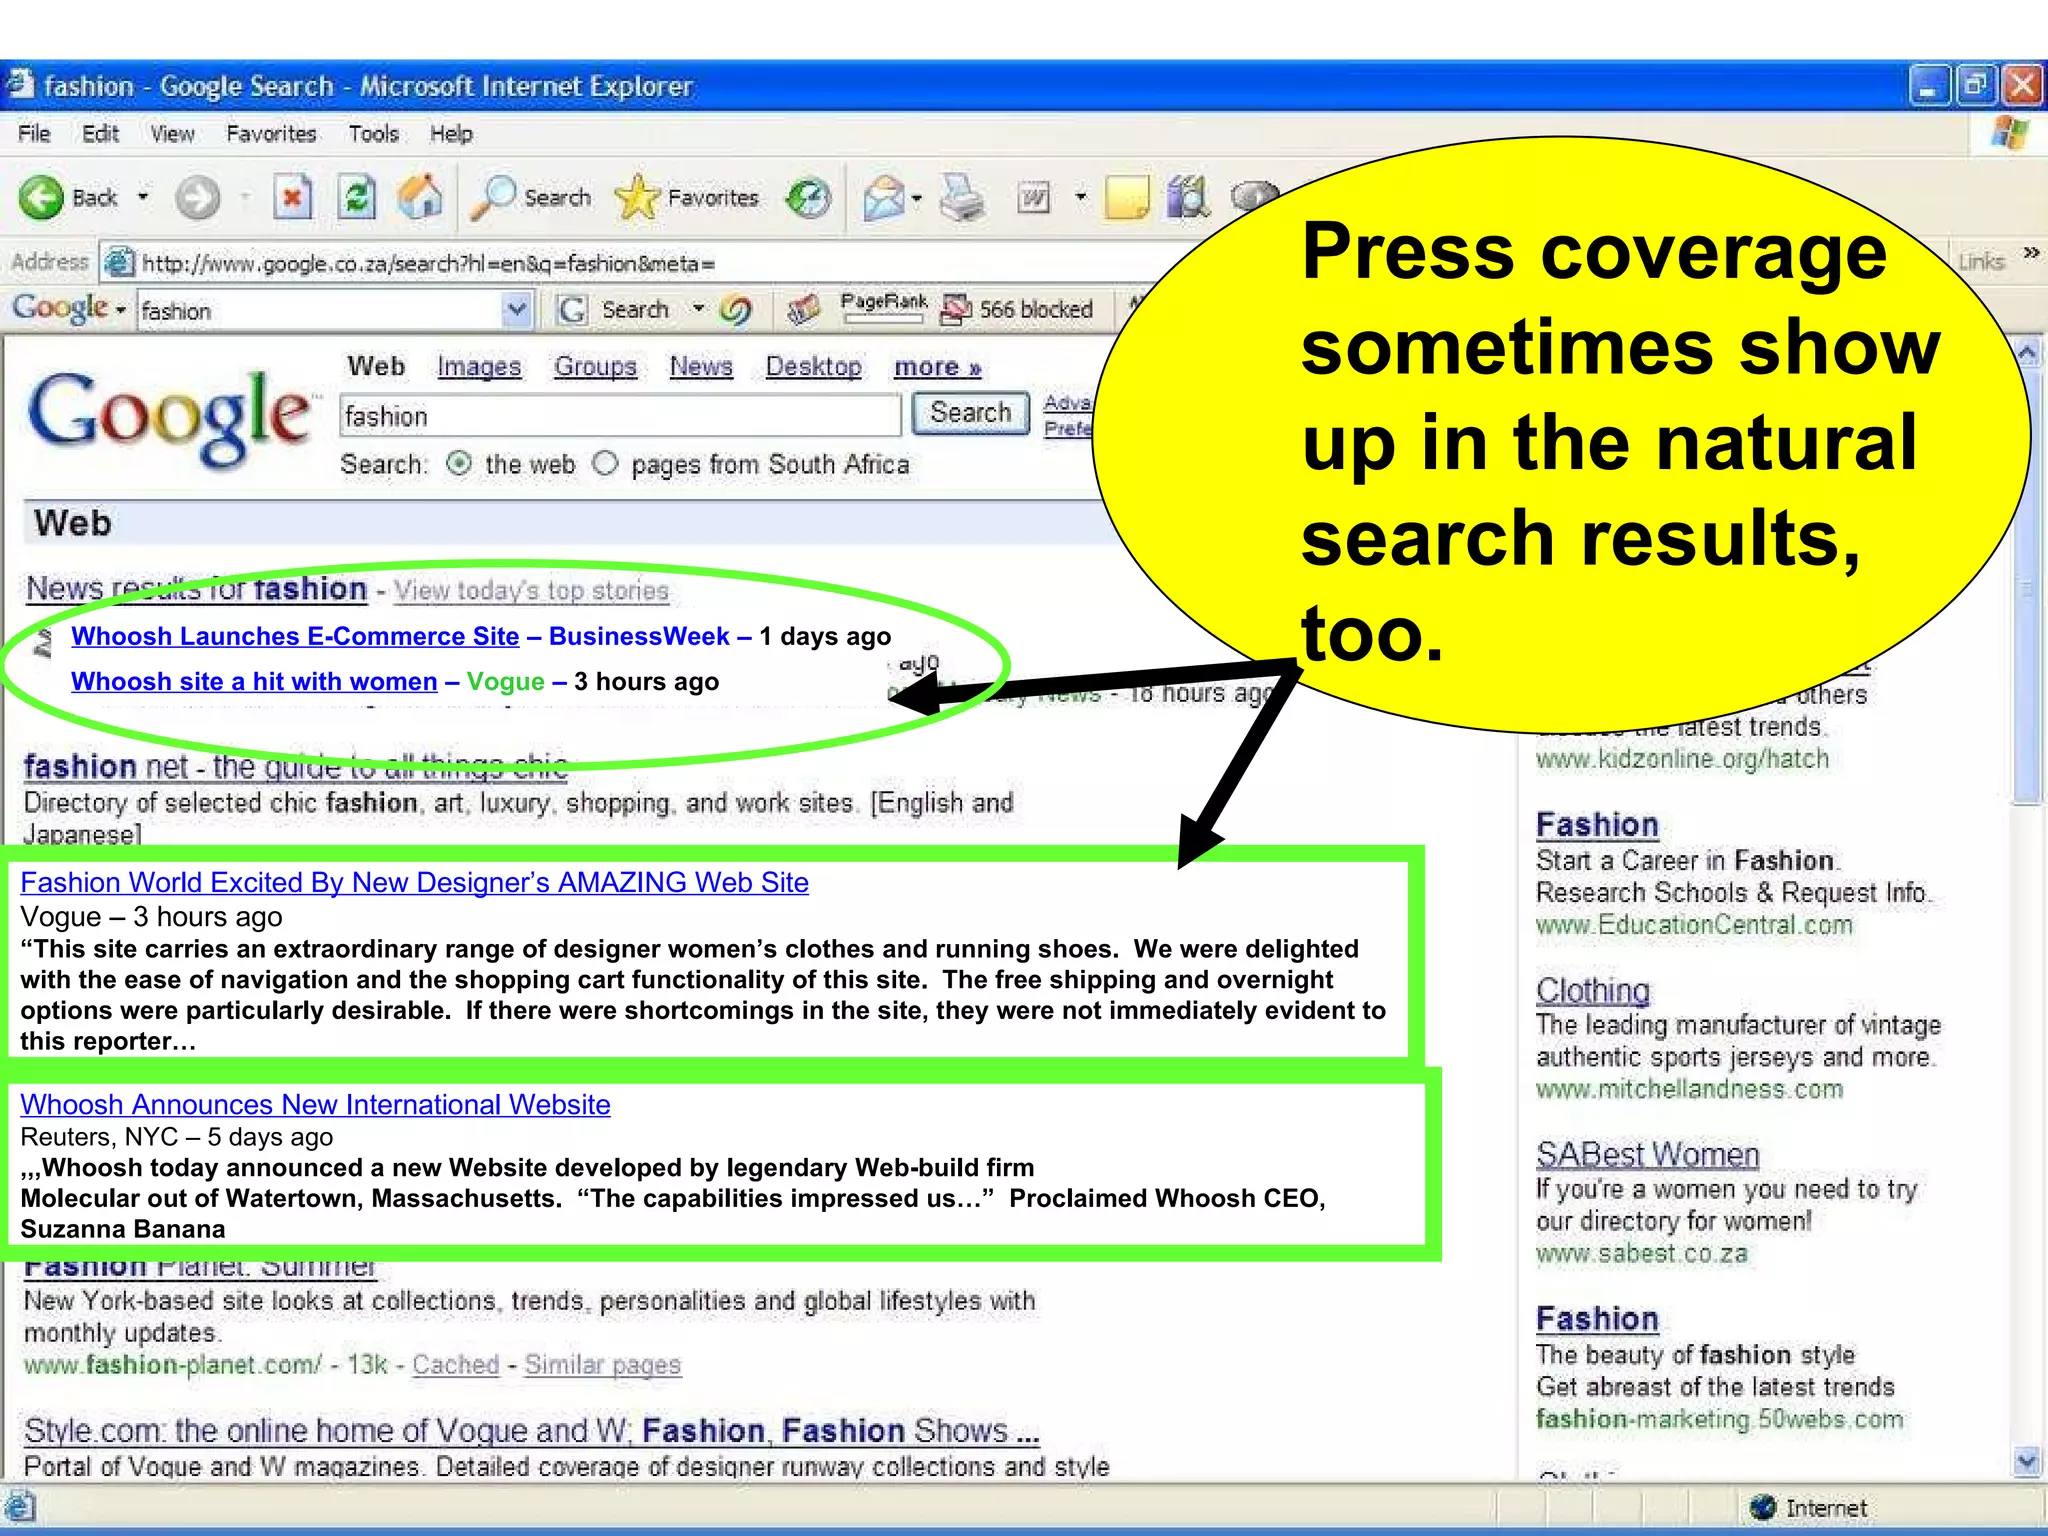Click the Google toolbar swirl News icon
2048x1536 pixels.
point(737,310)
